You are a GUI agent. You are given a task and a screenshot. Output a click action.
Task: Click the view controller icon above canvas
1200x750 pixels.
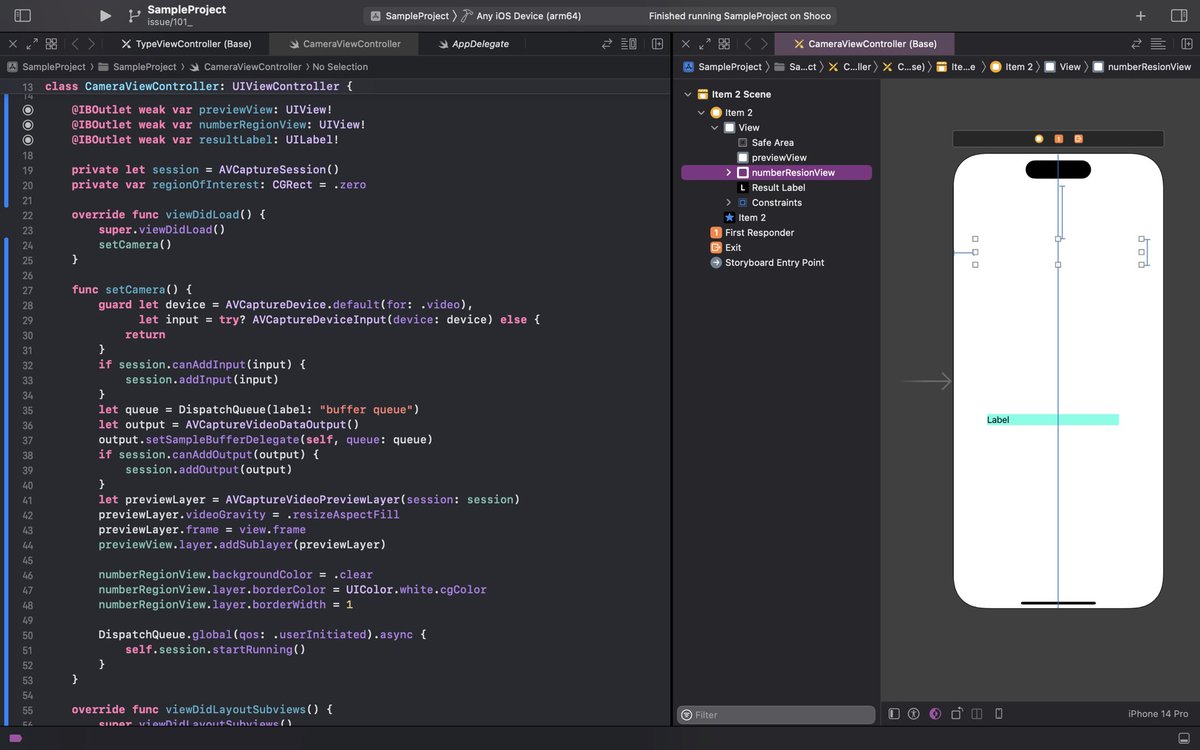(x=1039, y=139)
